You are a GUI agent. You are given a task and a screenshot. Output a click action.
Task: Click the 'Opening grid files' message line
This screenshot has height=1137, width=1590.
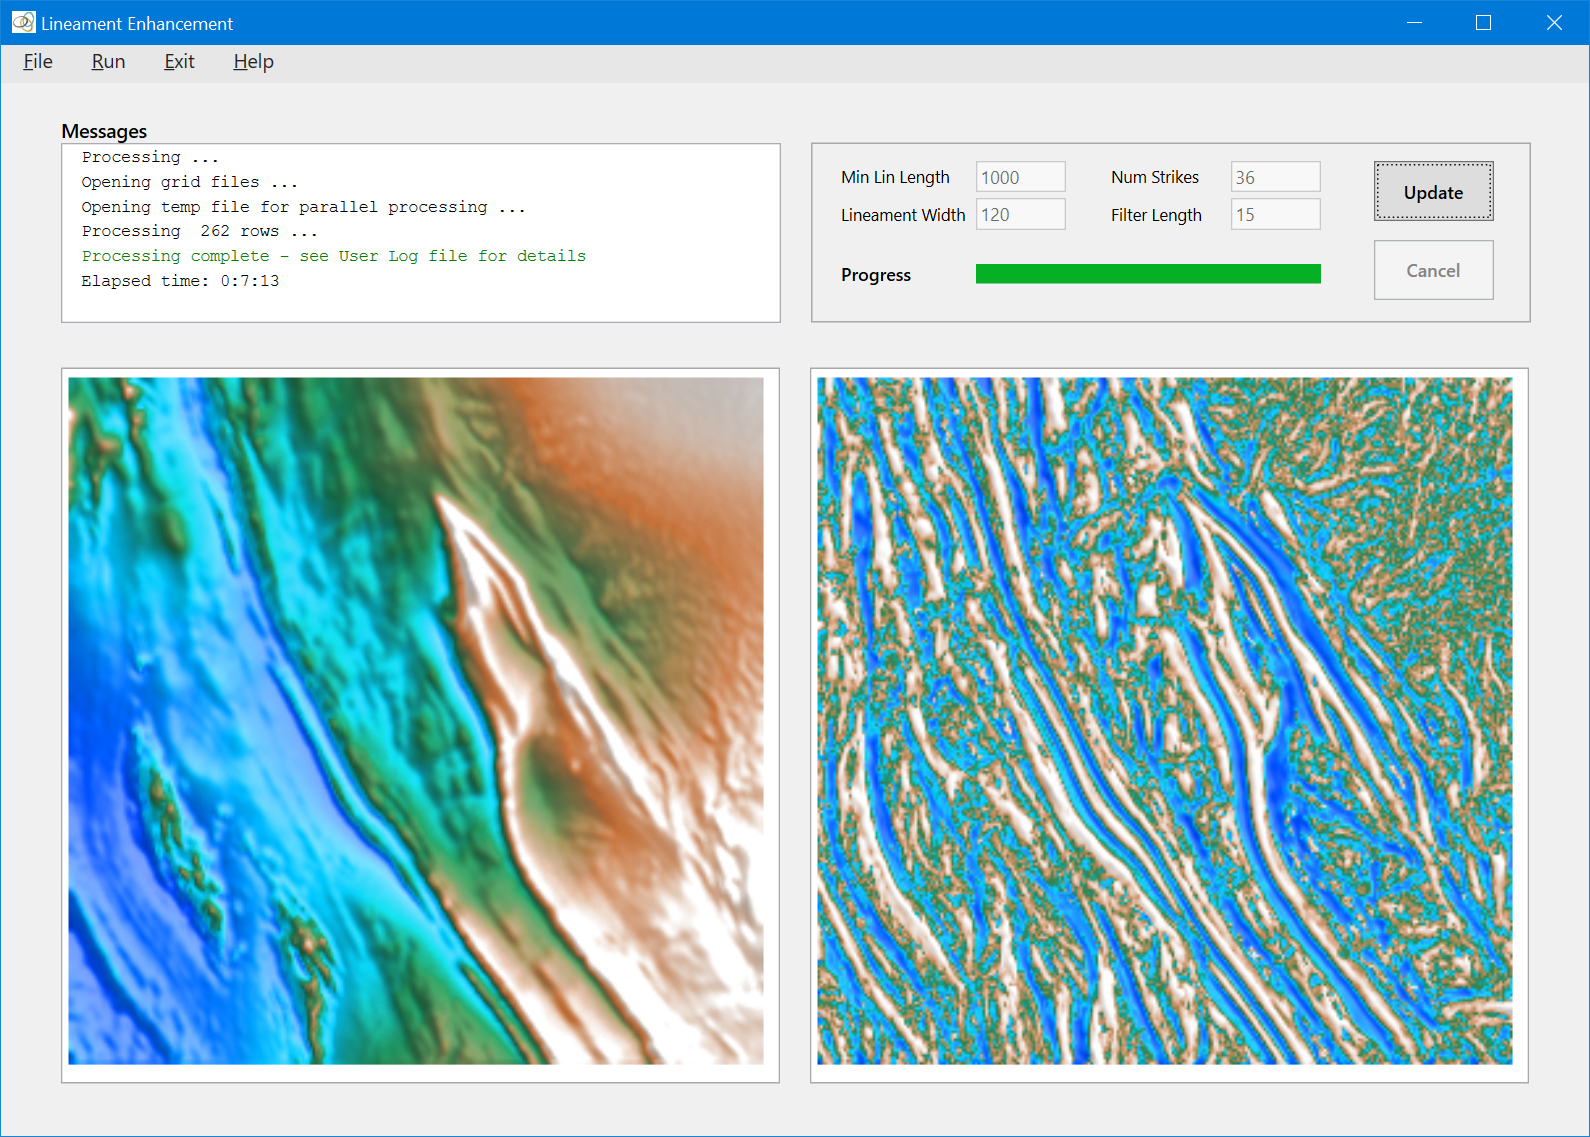(x=189, y=182)
